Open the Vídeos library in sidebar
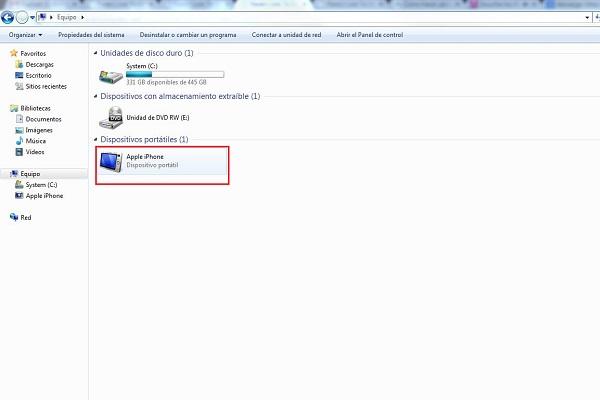This screenshot has width=600, height=400. [36, 152]
